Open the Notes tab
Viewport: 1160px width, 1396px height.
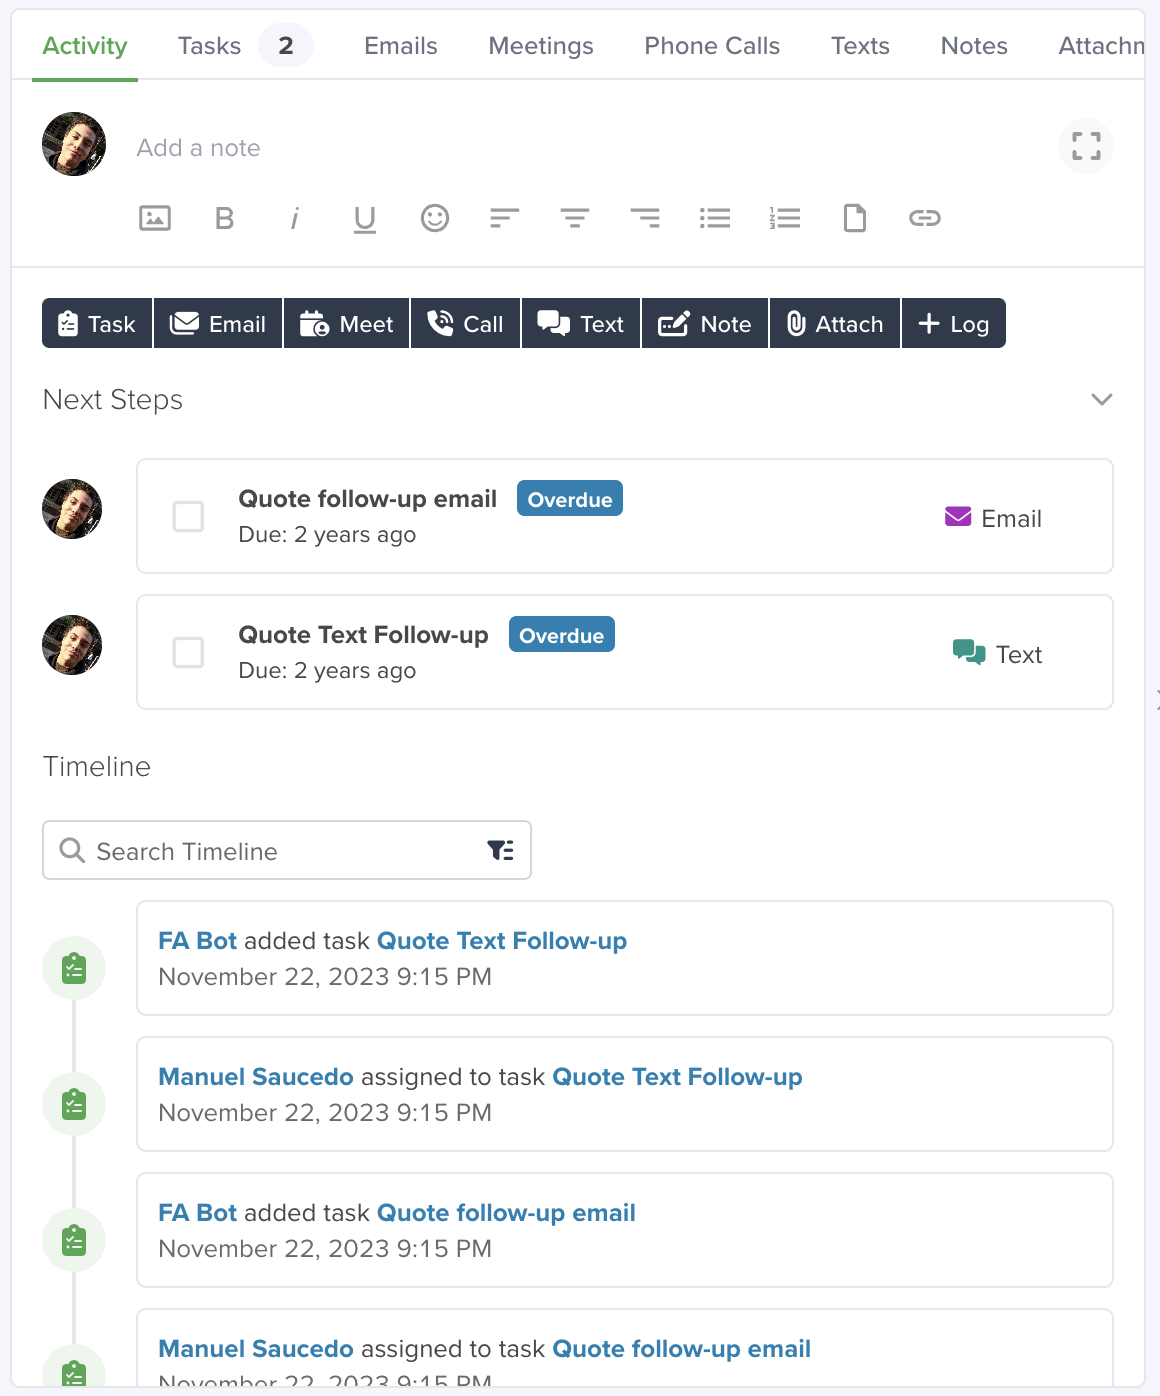coord(974,46)
